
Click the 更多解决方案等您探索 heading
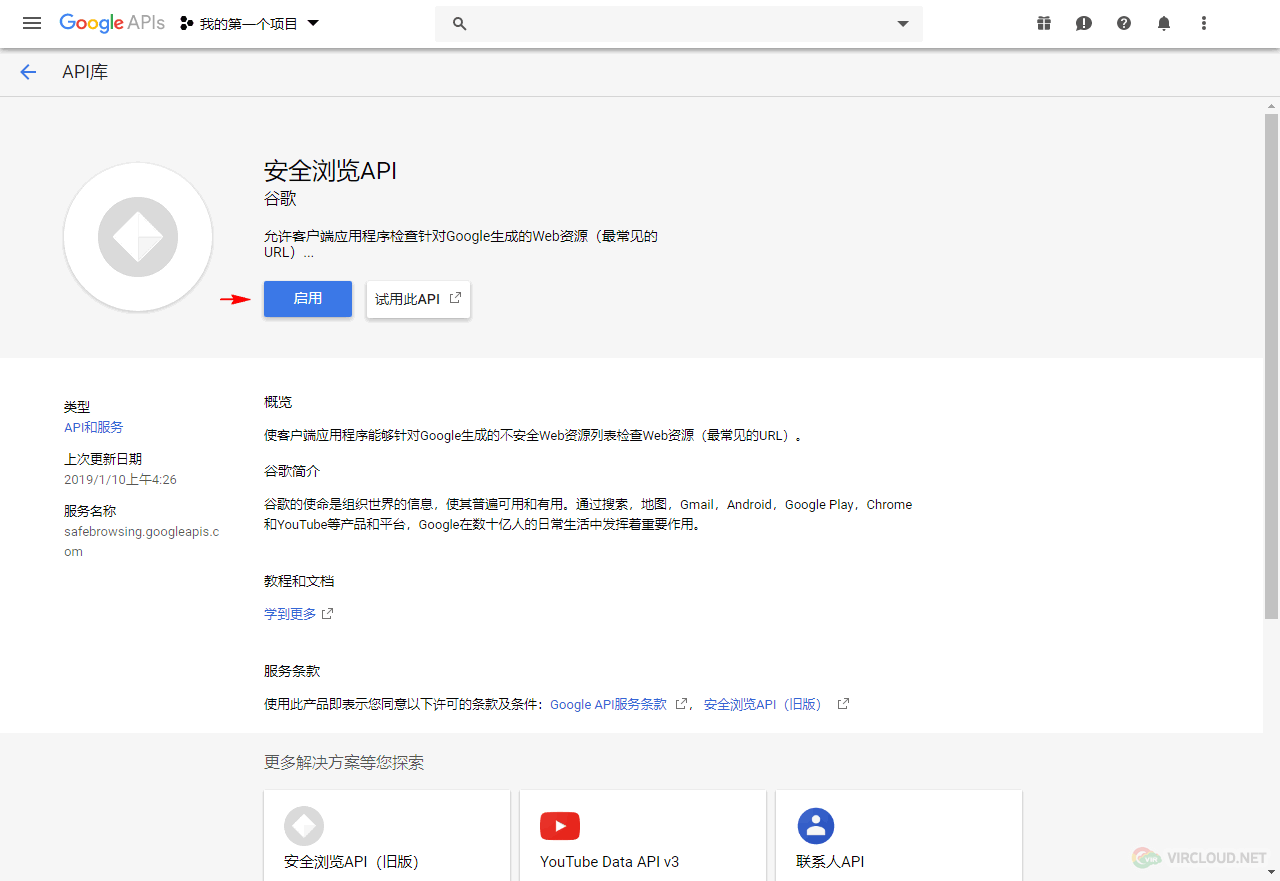[344, 763]
